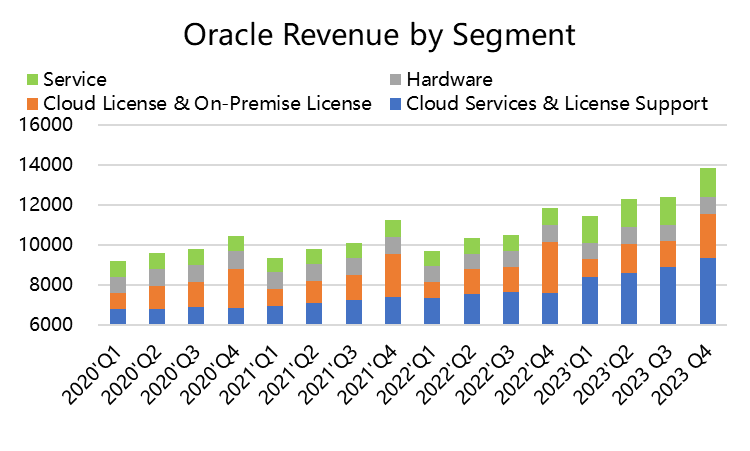Select the green segment of the 2023'Q1 bar
750x451 pixels.
point(590,230)
